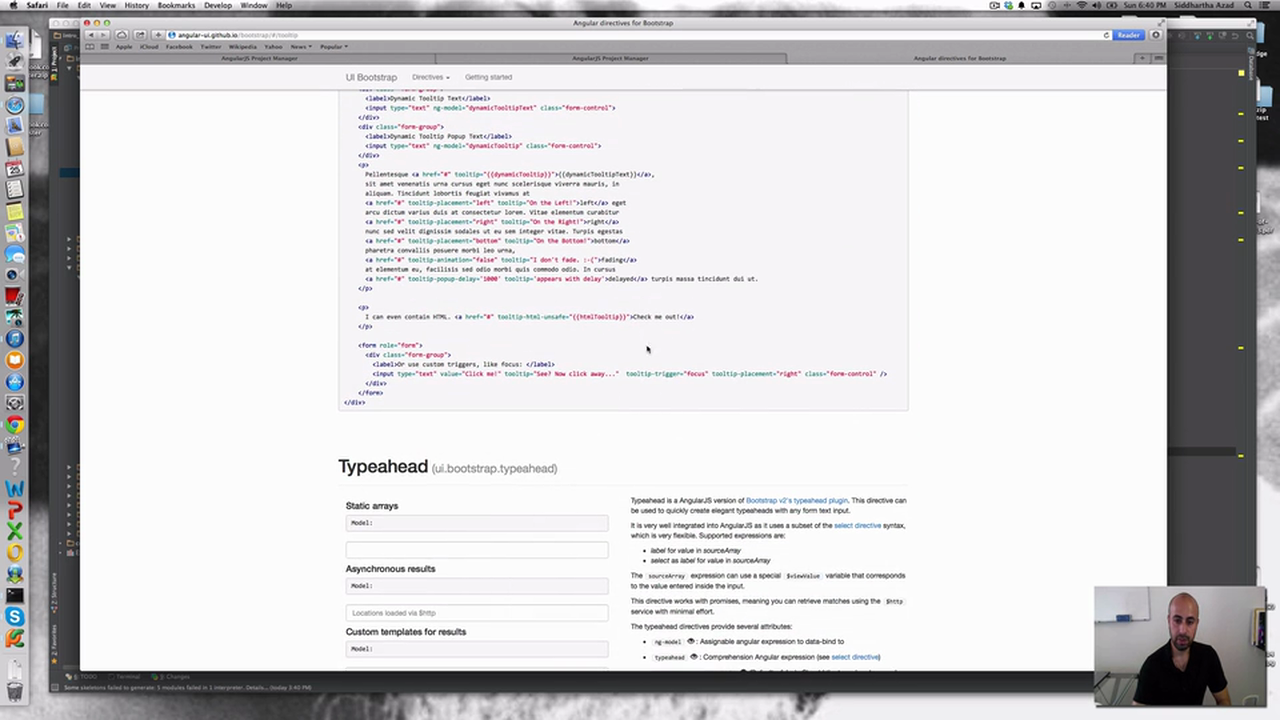Viewport: 1280px width, 720px height.
Task: Click the Sun 6:40 PM clock
Action: point(1147,6)
